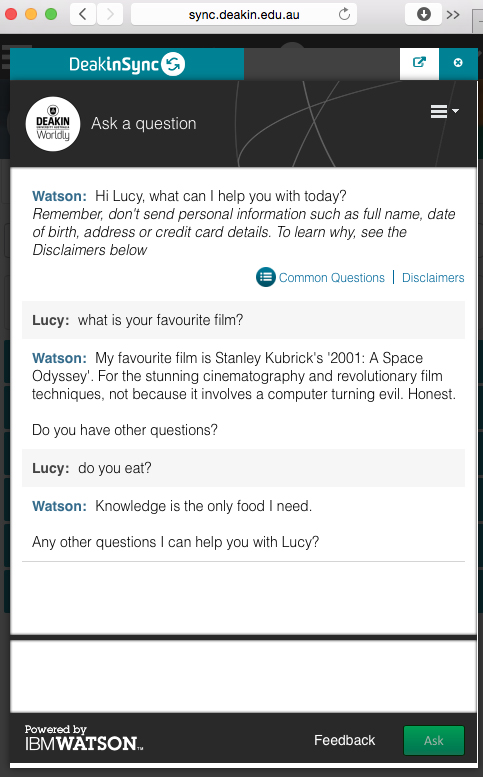Go back with browser back arrow
The height and width of the screenshot is (777, 483).
pyautogui.click(x=83, y=14)
